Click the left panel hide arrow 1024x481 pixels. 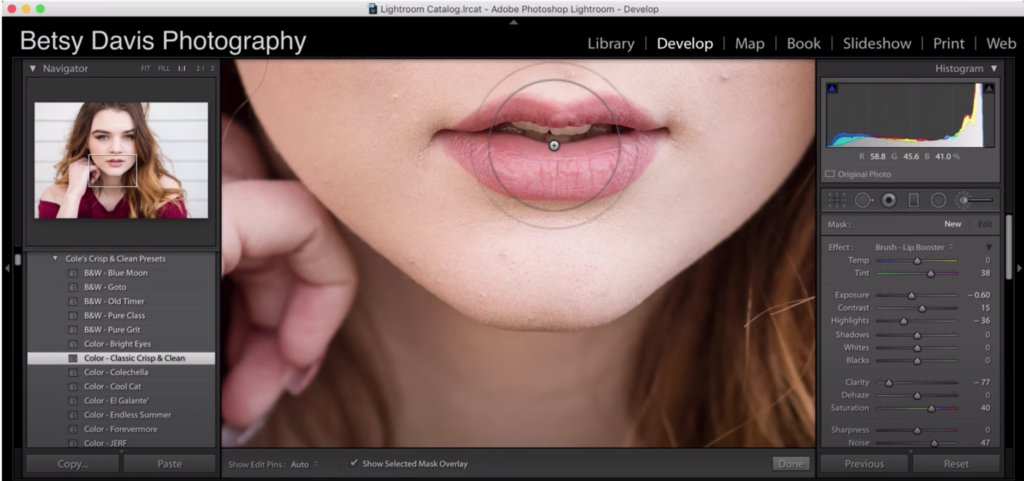7,268
